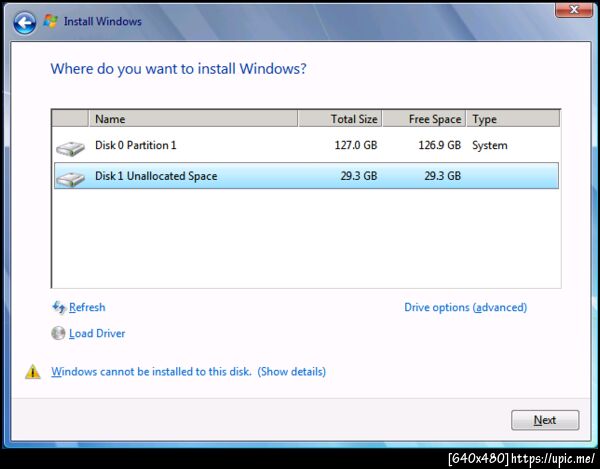
Task: Click the 'Install Windows' title text
Action: [103, 21]
